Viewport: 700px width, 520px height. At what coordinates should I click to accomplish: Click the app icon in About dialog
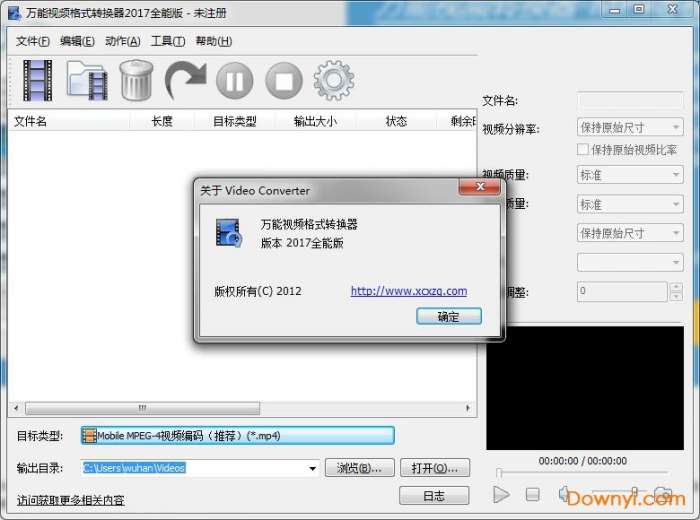coord(229,233)
